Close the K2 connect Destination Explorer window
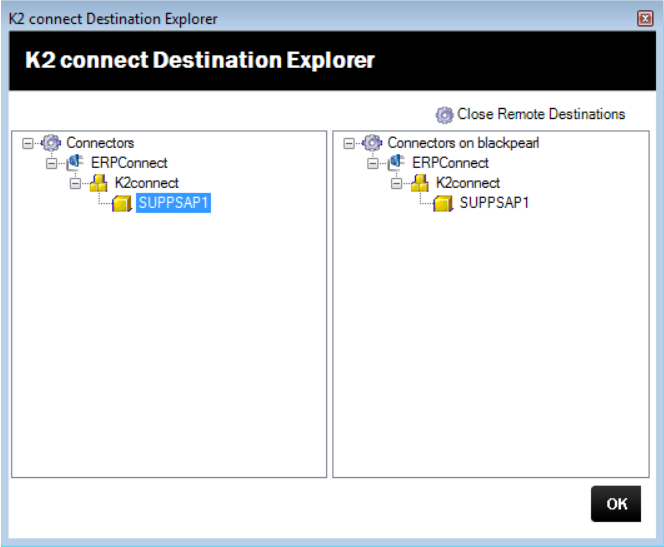 coord(645,19)
